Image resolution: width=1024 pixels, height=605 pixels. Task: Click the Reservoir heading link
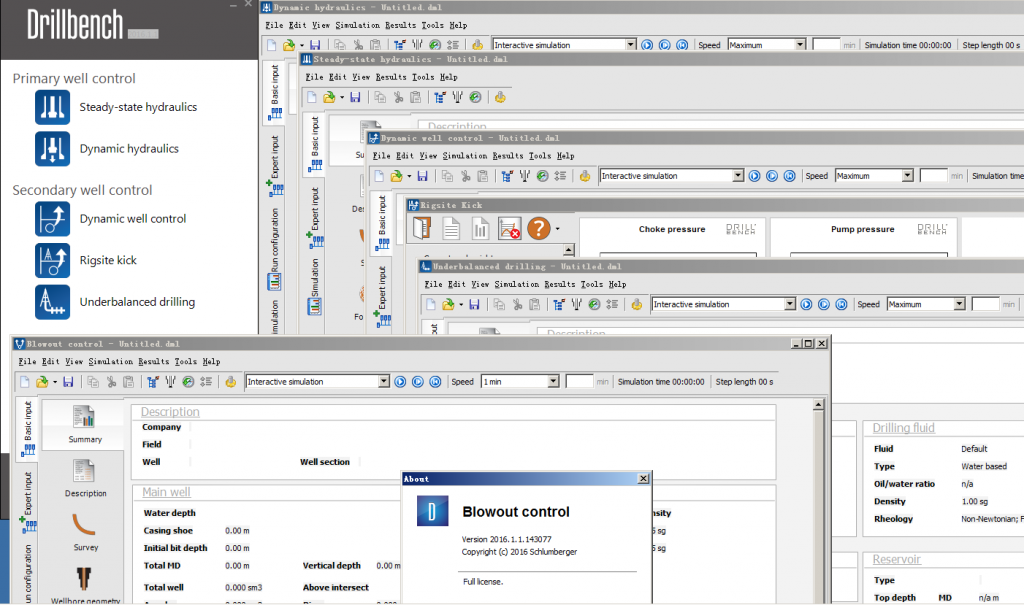897,560
